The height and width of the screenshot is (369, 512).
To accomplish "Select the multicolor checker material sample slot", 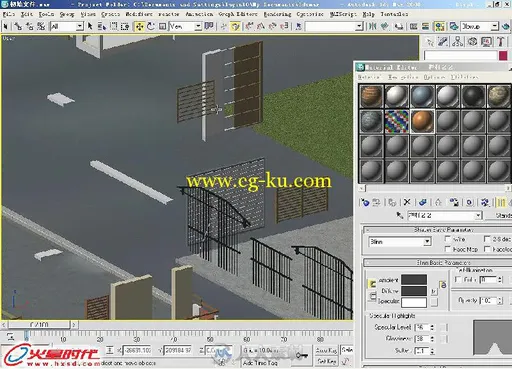I will 397,121.
